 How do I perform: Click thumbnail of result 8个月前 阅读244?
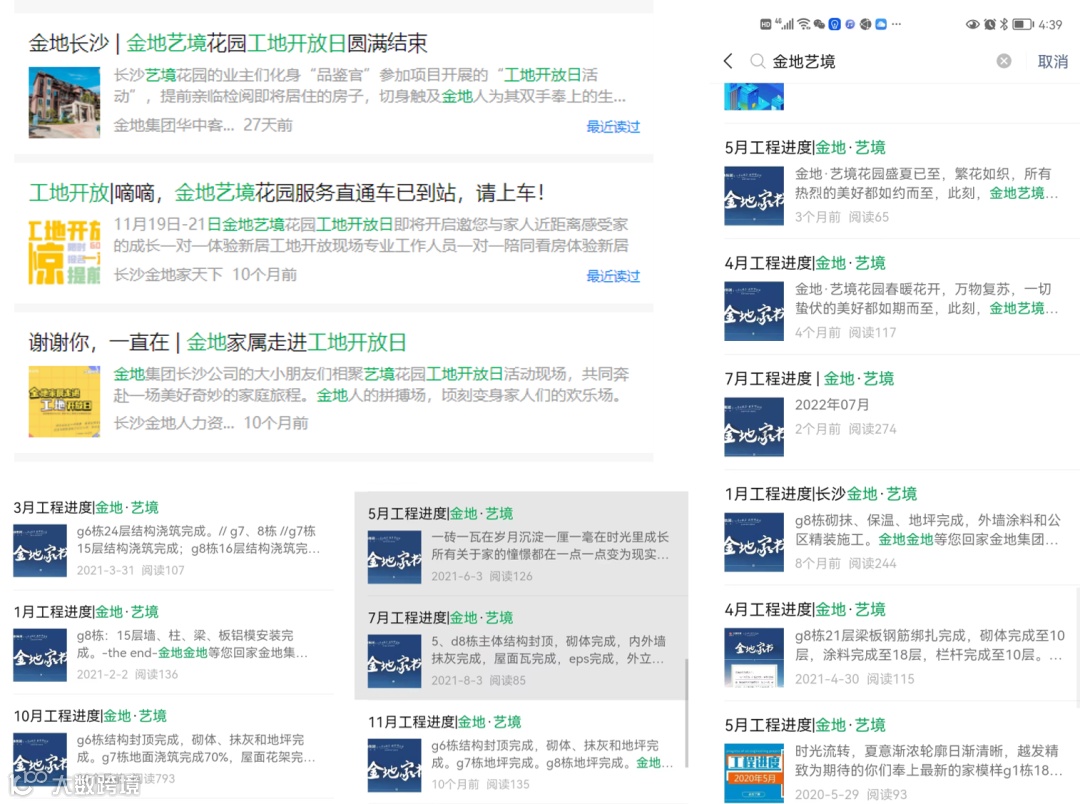click(x=754, y=542)
